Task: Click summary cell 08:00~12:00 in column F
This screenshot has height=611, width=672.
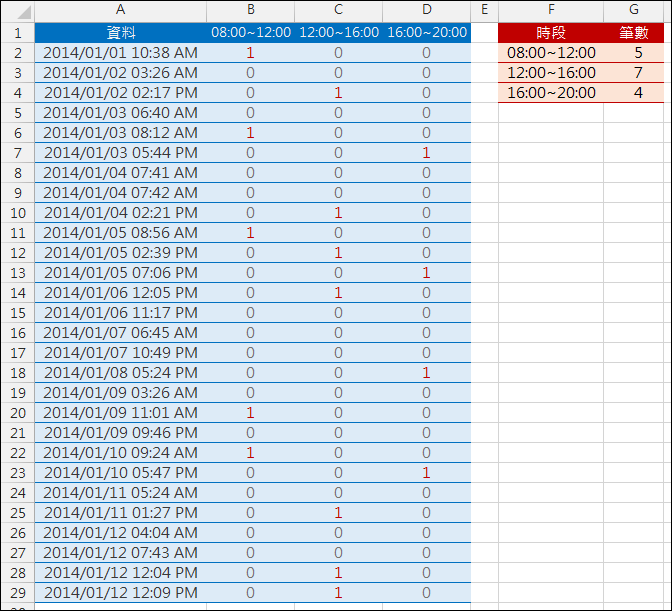Action: pos(551,53)
